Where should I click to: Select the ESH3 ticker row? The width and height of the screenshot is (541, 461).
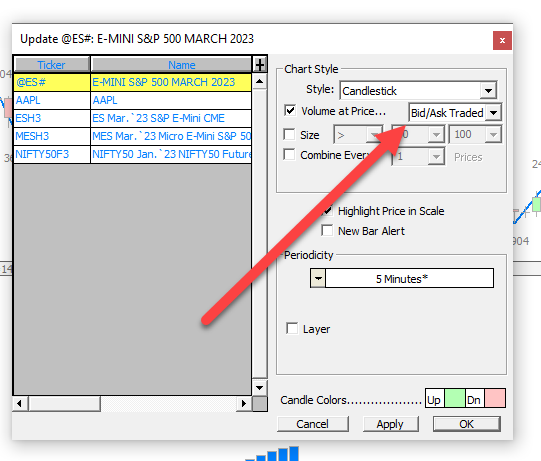point(52,118)
